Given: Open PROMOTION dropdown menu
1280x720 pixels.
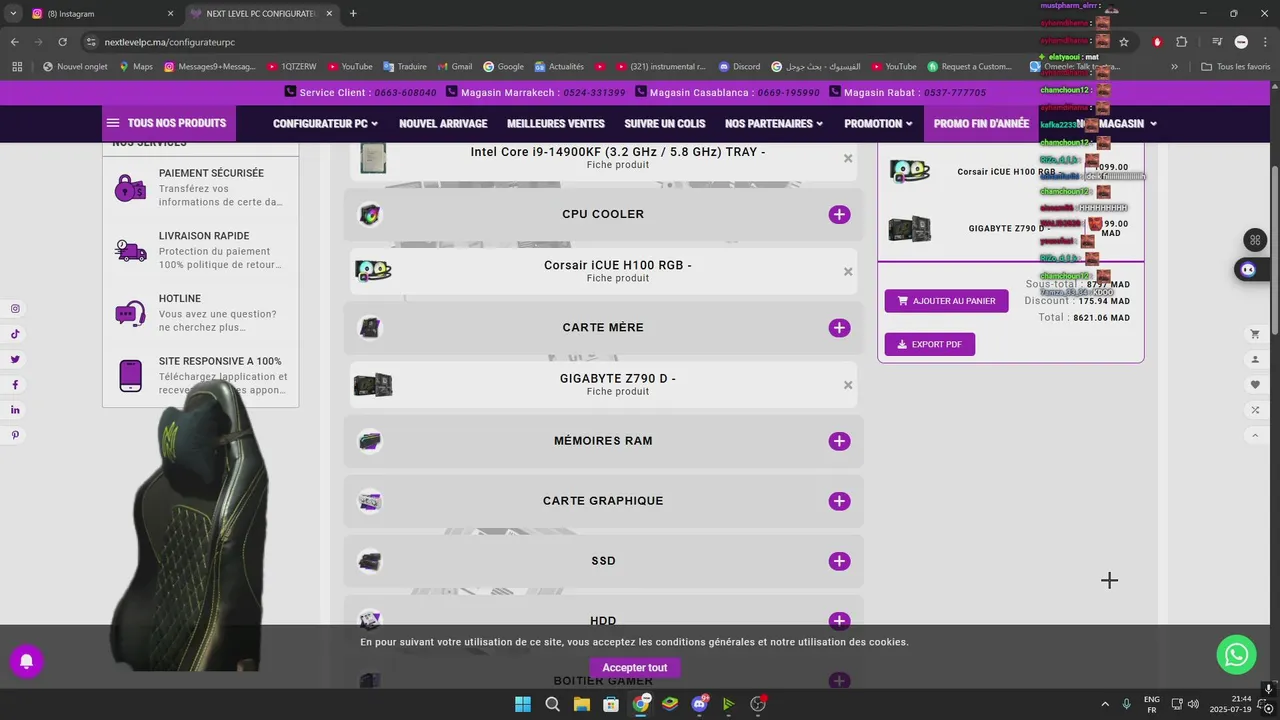Looking at the screenshot, I should pos(879,124).
